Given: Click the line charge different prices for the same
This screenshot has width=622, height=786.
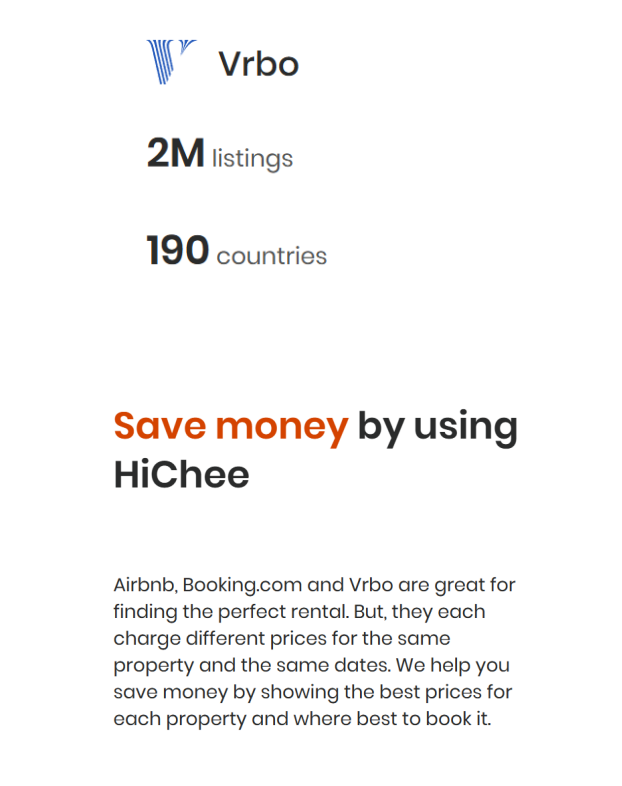Looking at the screenshot, I should 282,639.
